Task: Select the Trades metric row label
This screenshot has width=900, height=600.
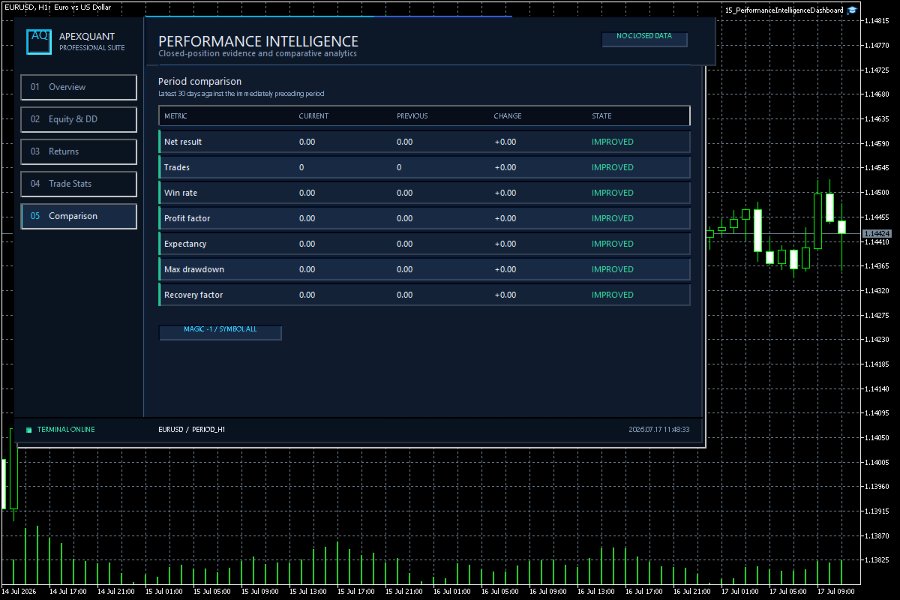Action: click(x=176, y=167)
